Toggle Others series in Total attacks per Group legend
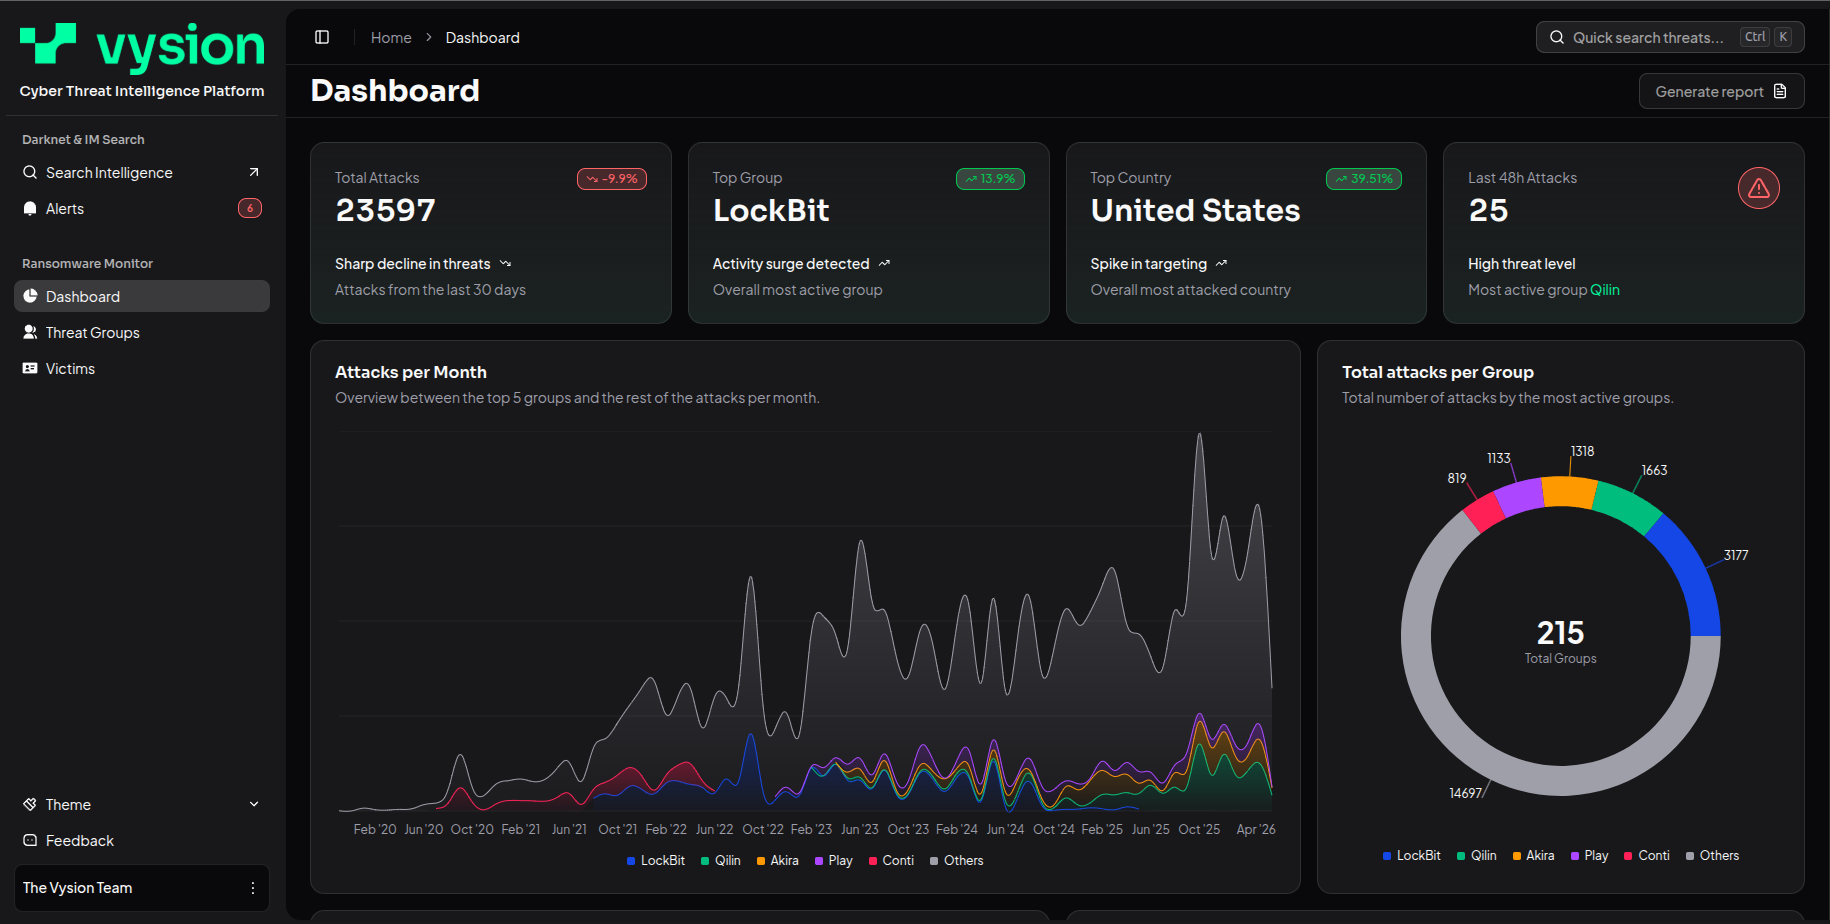The width and height of the screenshot is (1830, 924). point(1712,855)
